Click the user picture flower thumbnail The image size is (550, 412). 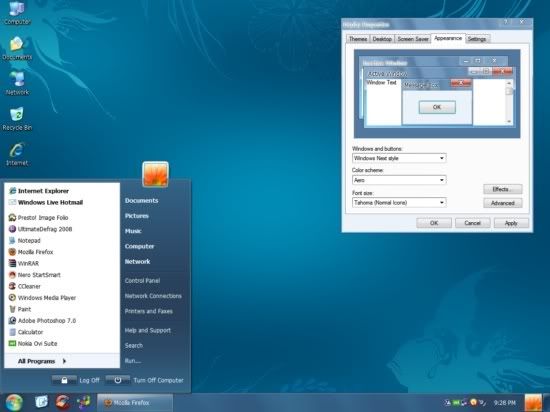[155, 174]
